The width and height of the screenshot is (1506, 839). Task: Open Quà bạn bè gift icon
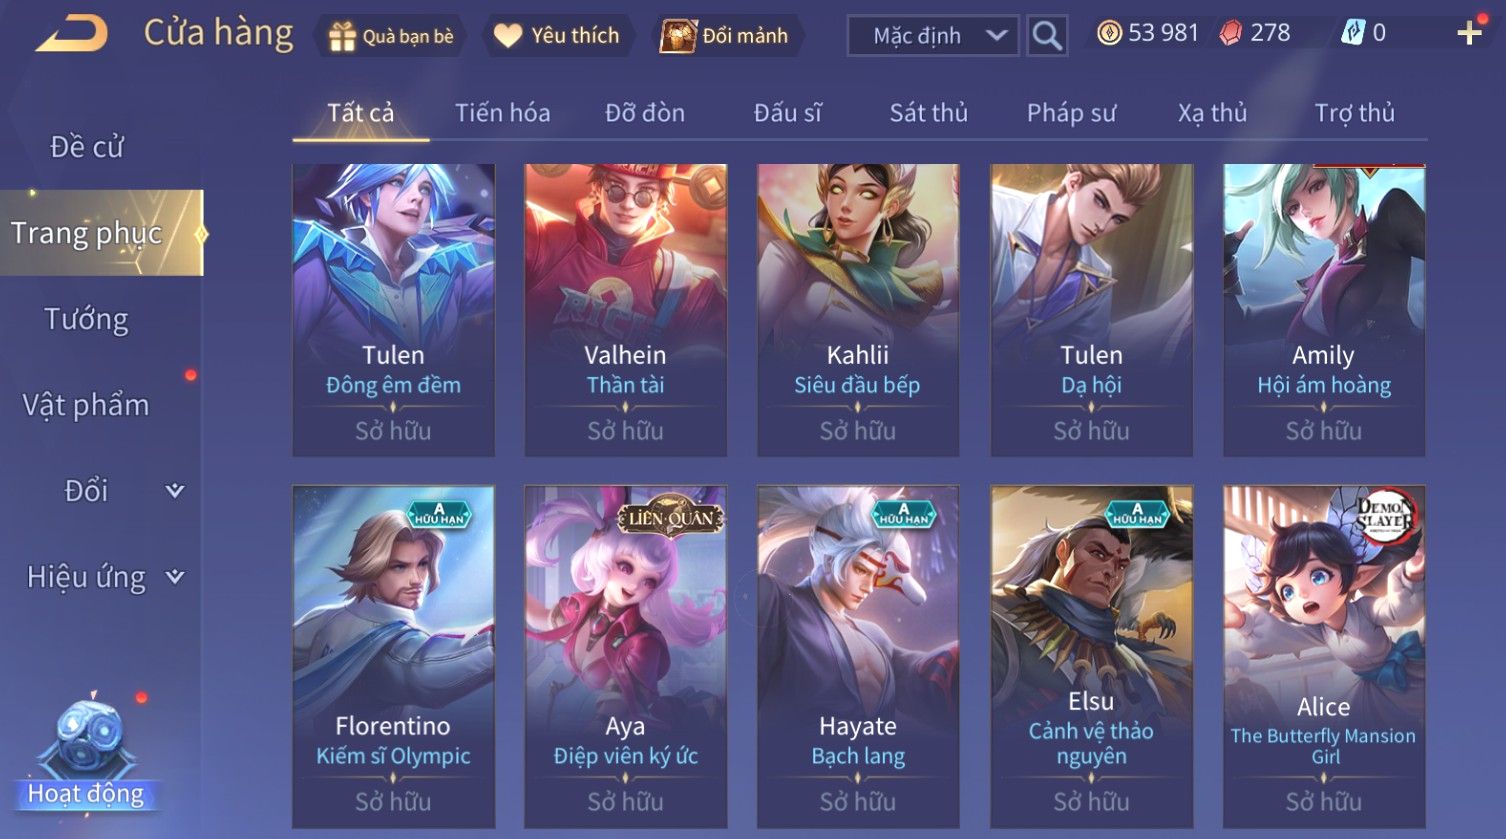(x=342, y=36)
